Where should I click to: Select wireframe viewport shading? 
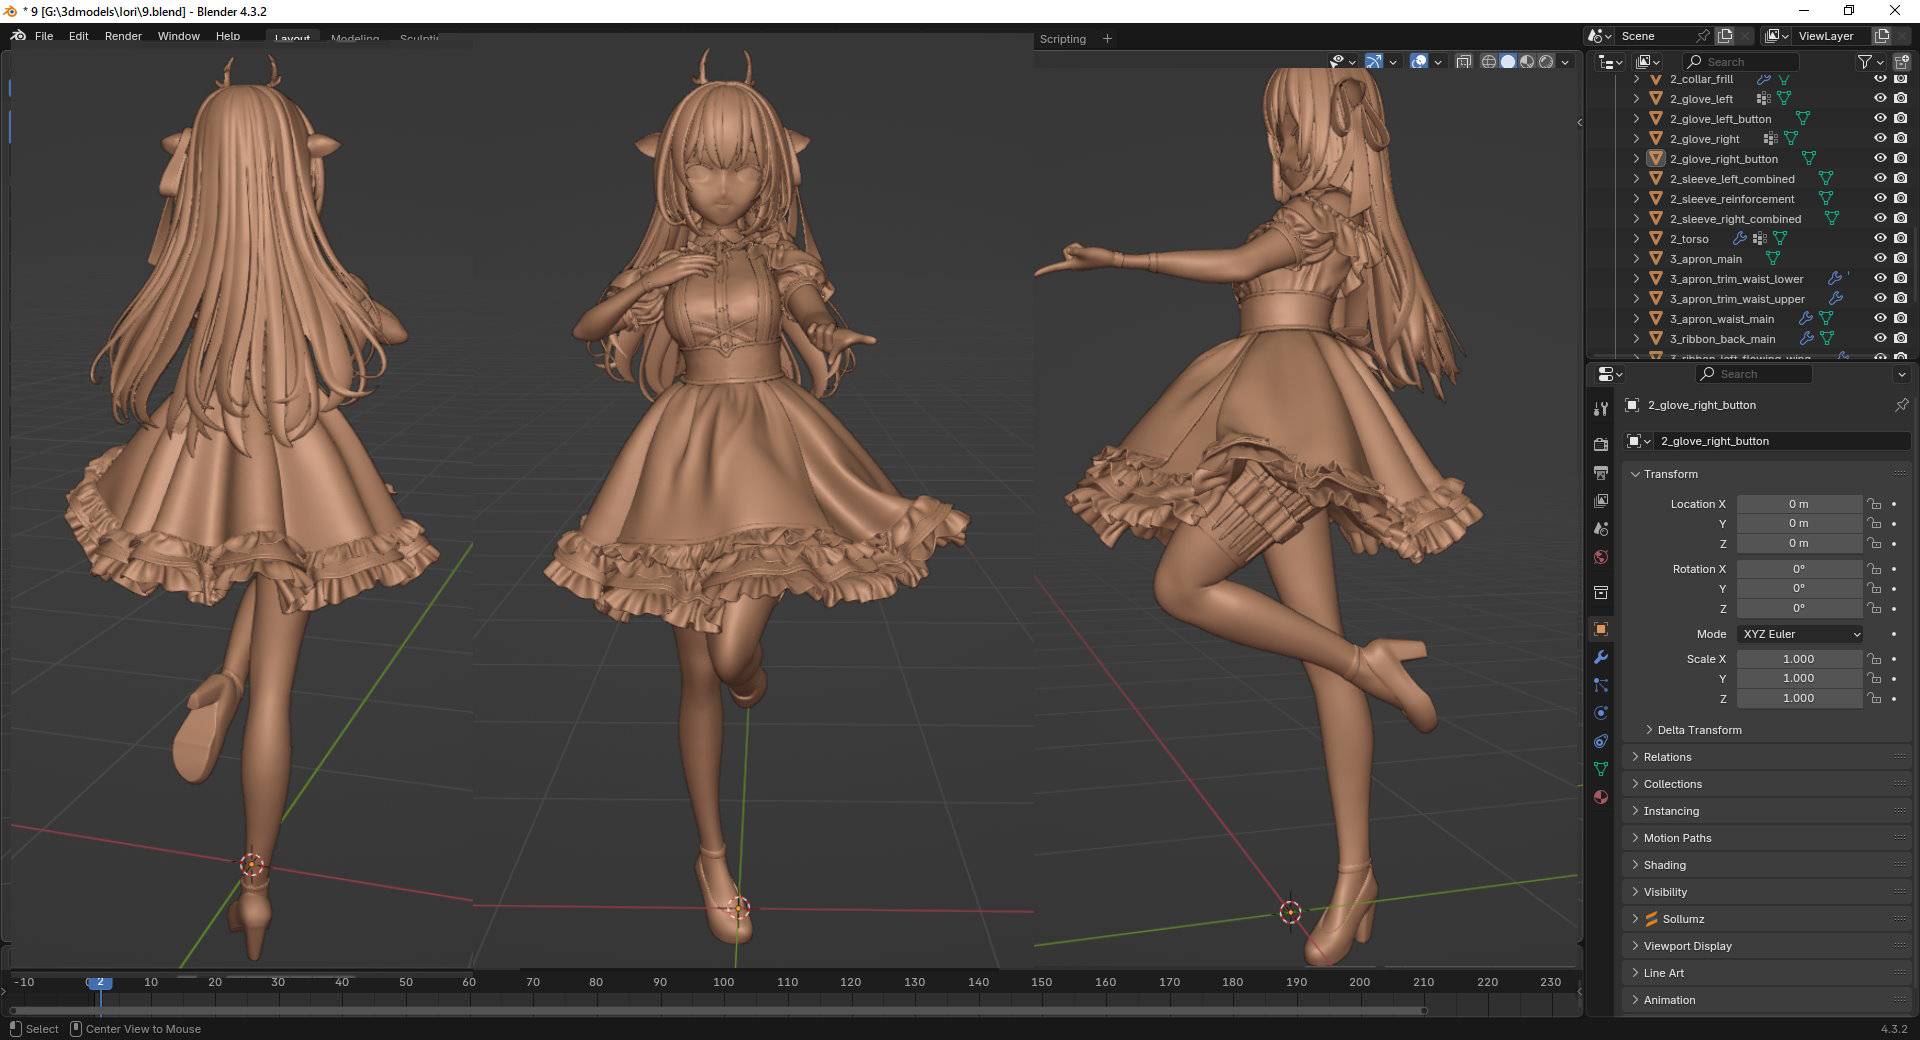click(x=1488, y=62)
